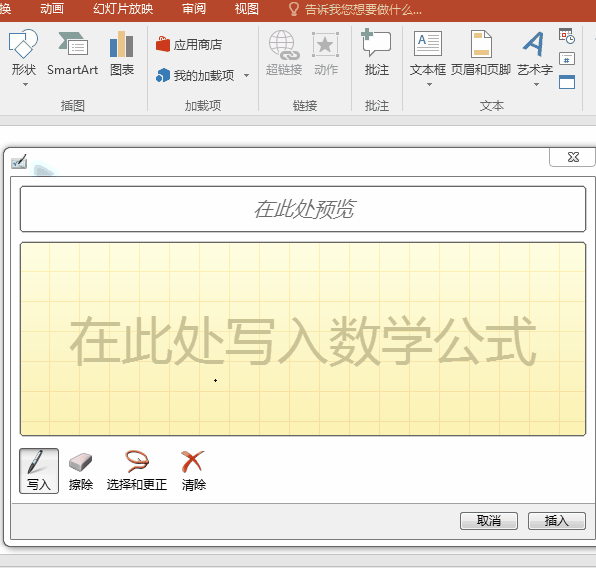Click the equation preview area

tap(303, 209)
